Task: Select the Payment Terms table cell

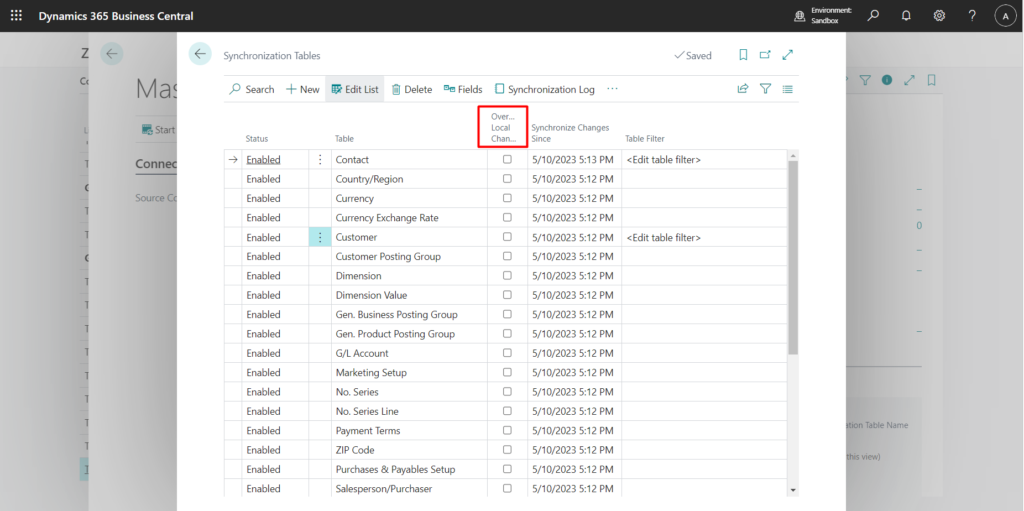Action: (409, 431)
